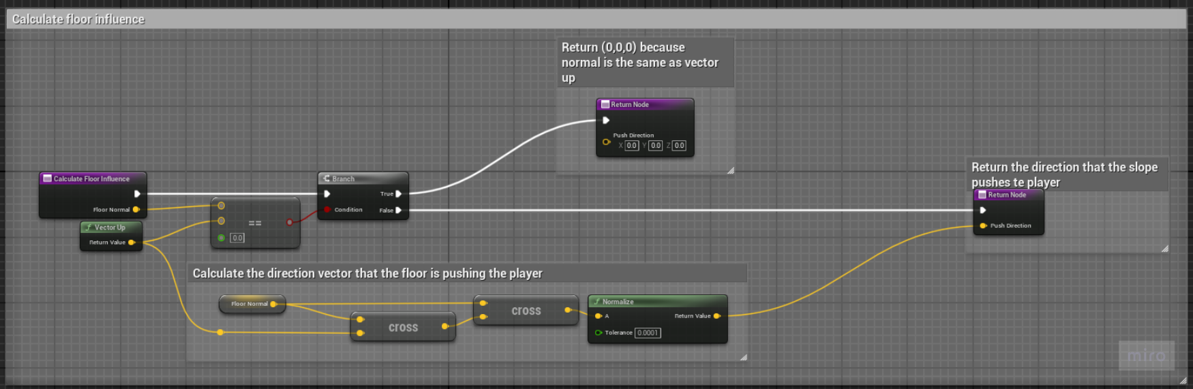Select the Normalize node title
Viewport: 1193px width, 389px height.
[x=617, y=301]
